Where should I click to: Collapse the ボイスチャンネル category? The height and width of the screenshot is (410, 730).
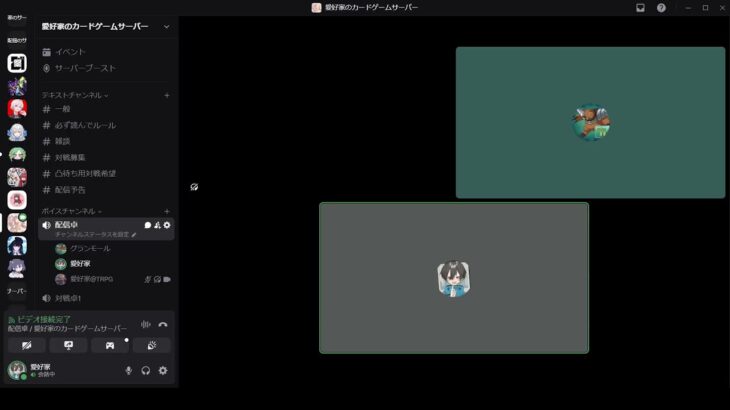pyautogui.click(x=72, y=211)
